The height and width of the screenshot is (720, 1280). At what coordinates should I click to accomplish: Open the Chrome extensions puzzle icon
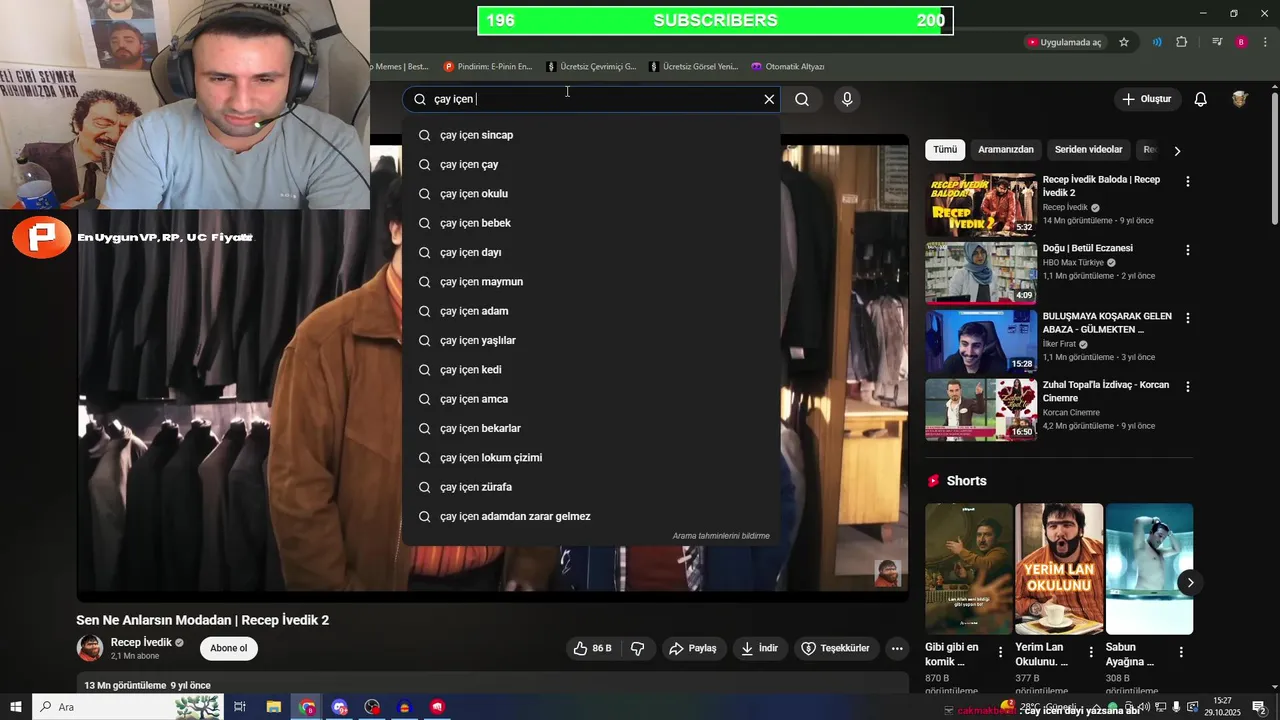tap(1182, 42)
